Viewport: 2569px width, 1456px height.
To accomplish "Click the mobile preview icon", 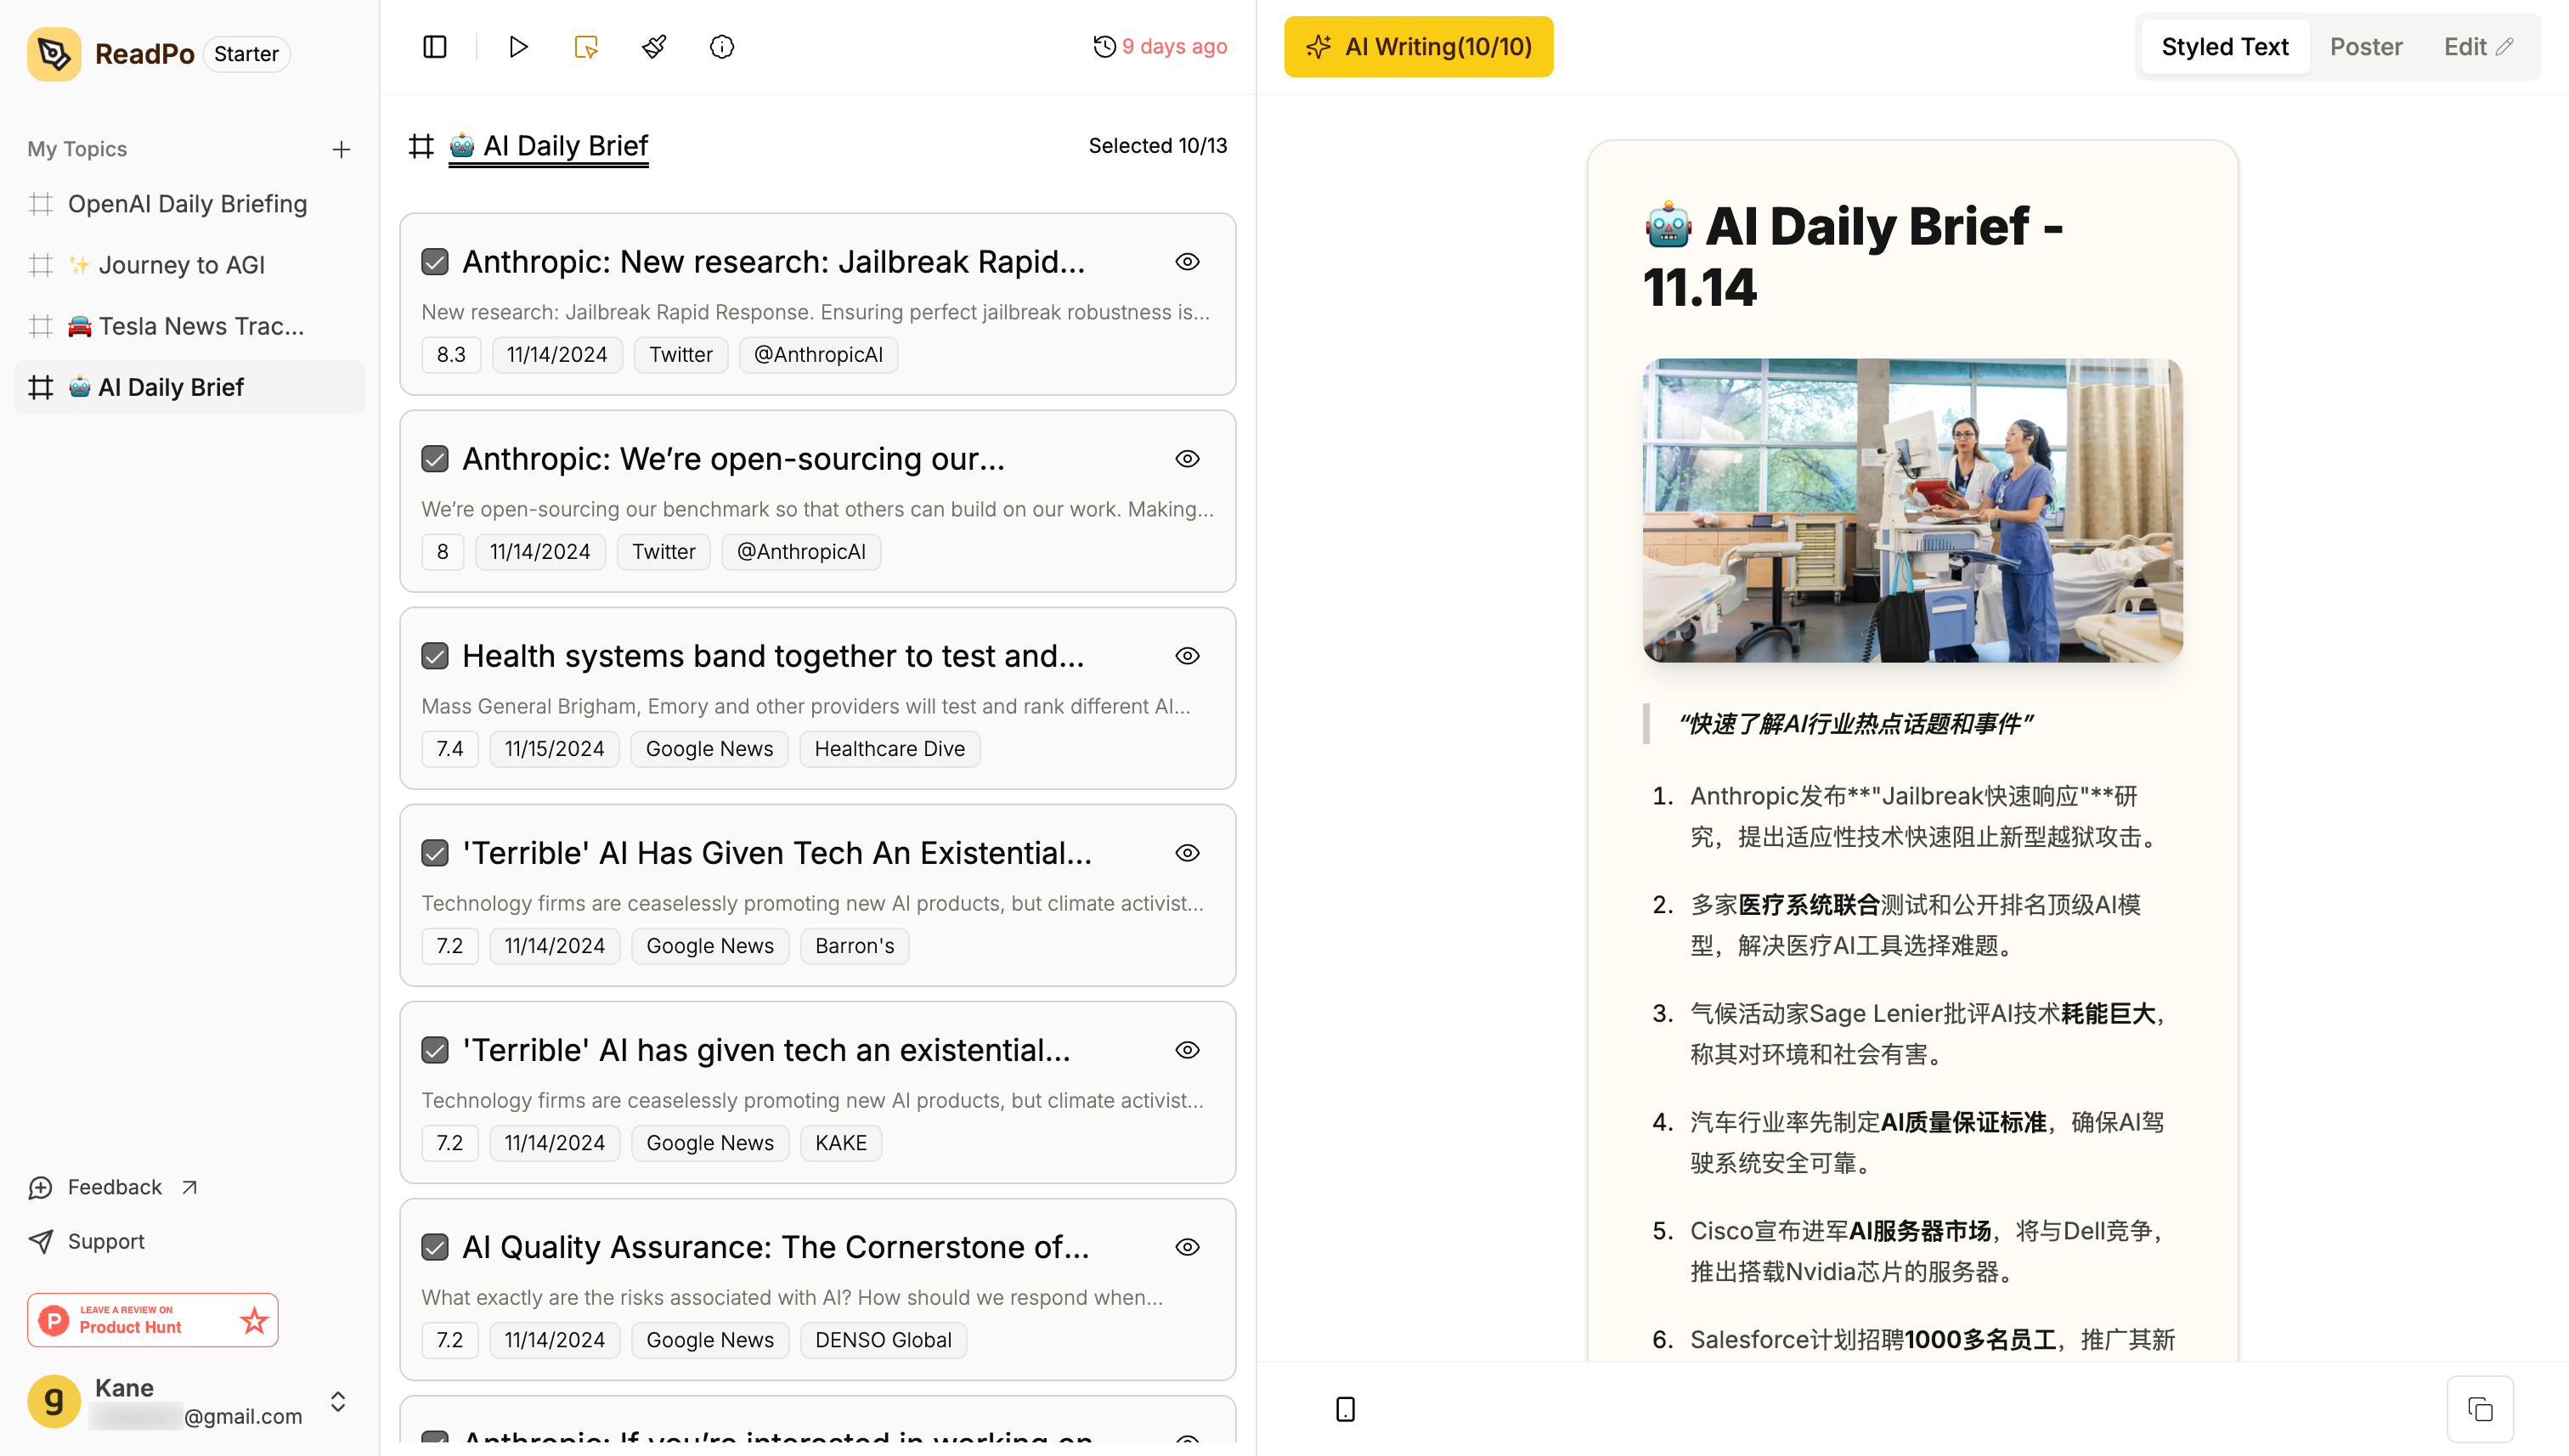I will (x=1345, y=1409).
